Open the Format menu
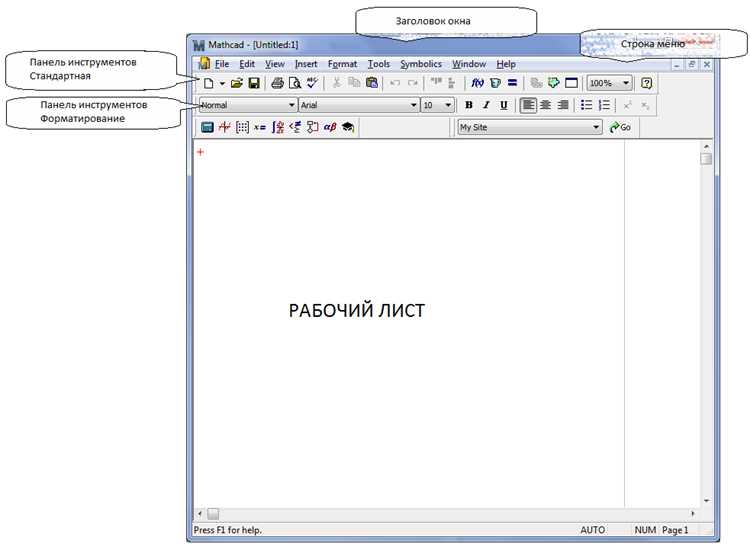Viewport: 750px width, 550px height. (342, 64)
